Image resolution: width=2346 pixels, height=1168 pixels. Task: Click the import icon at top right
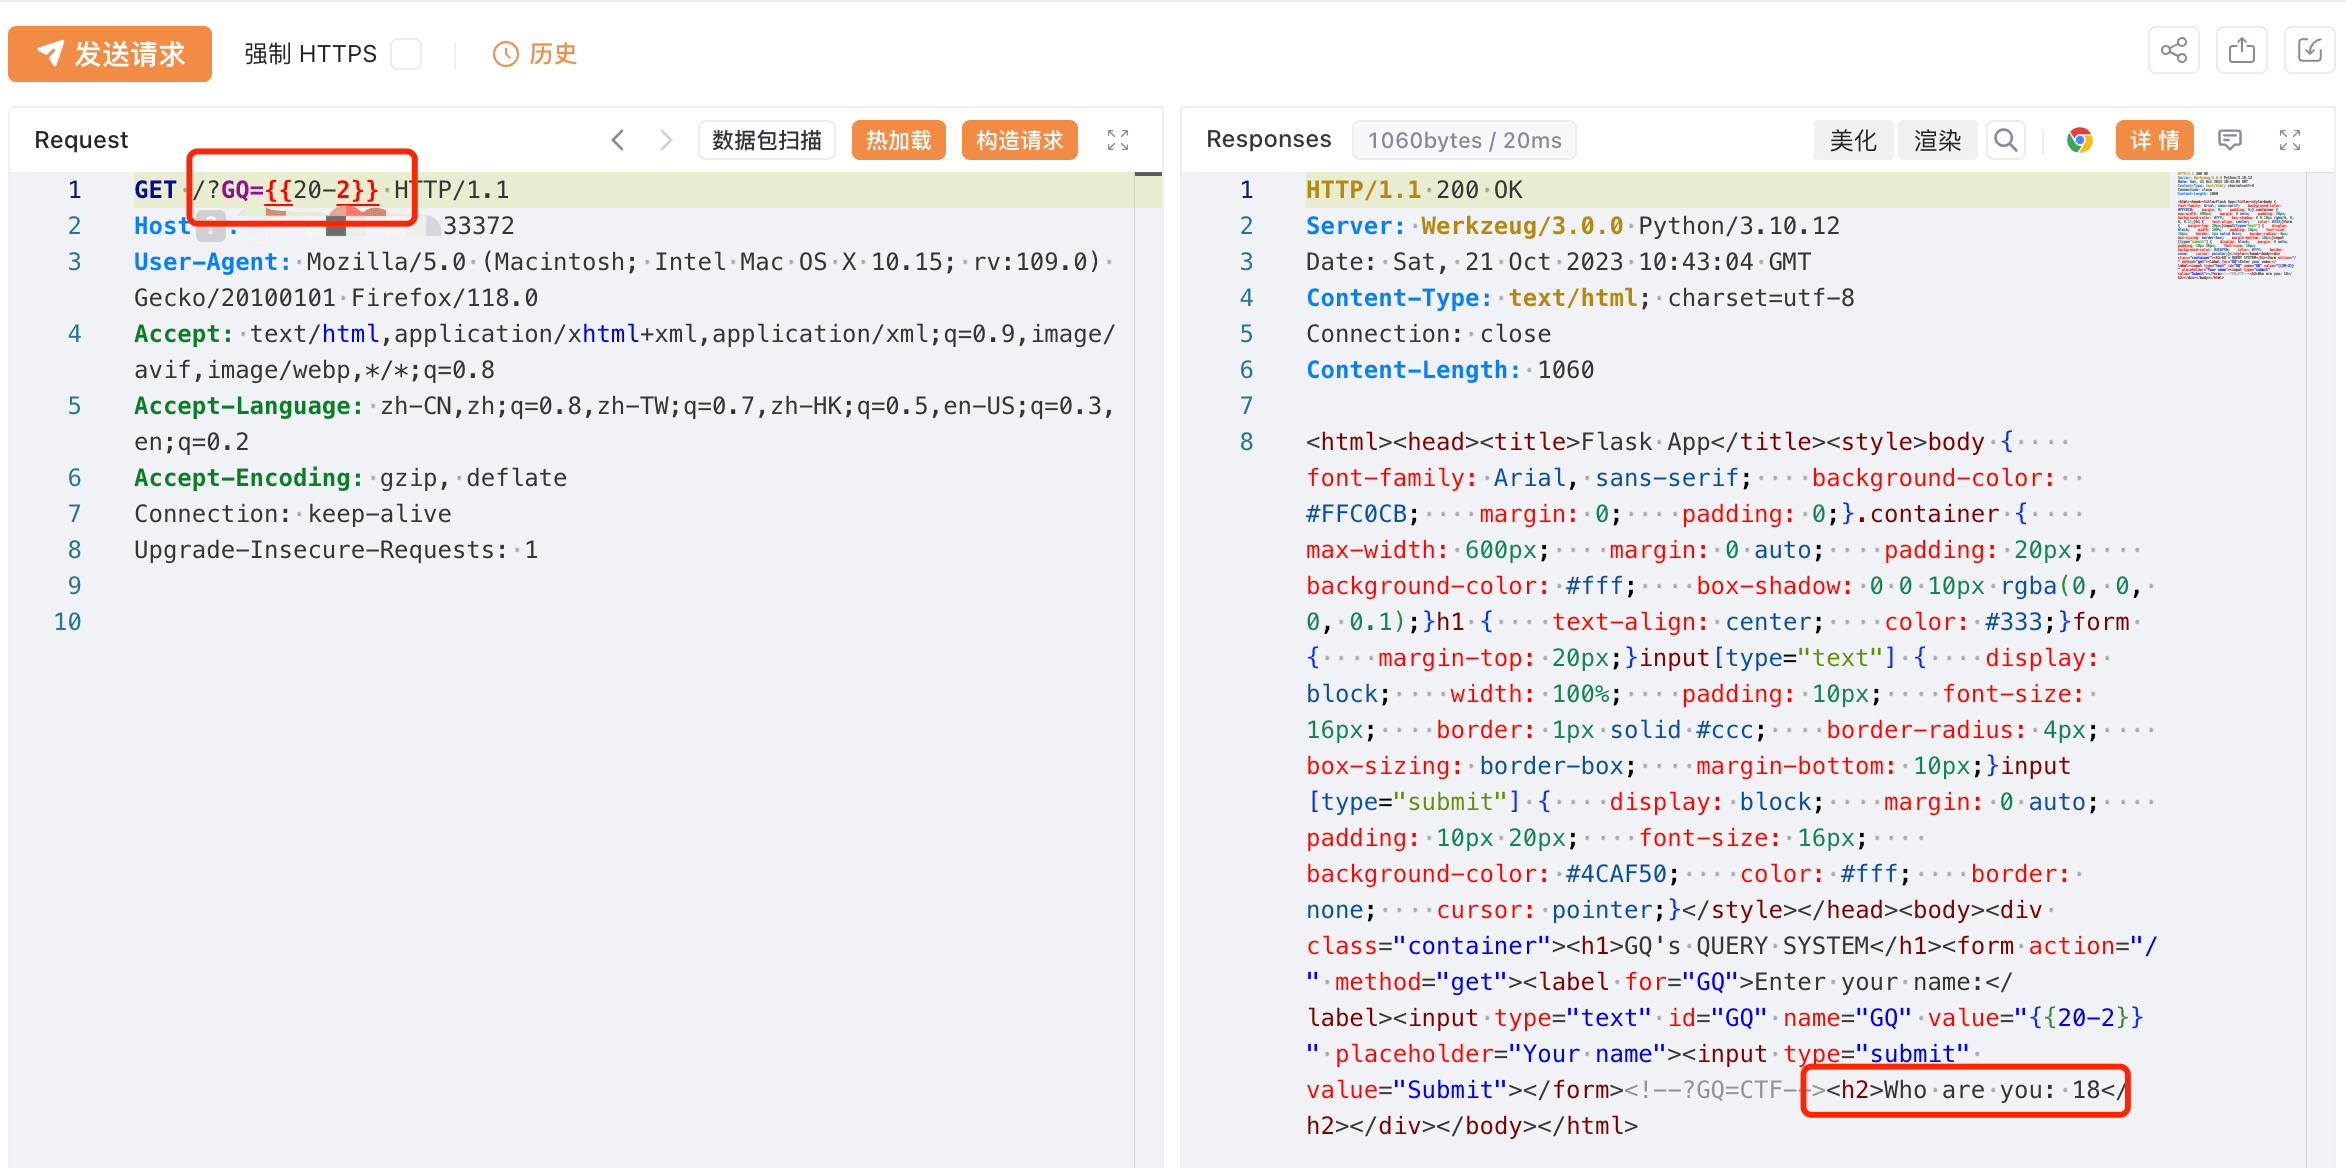click(x=2309, y=51)
